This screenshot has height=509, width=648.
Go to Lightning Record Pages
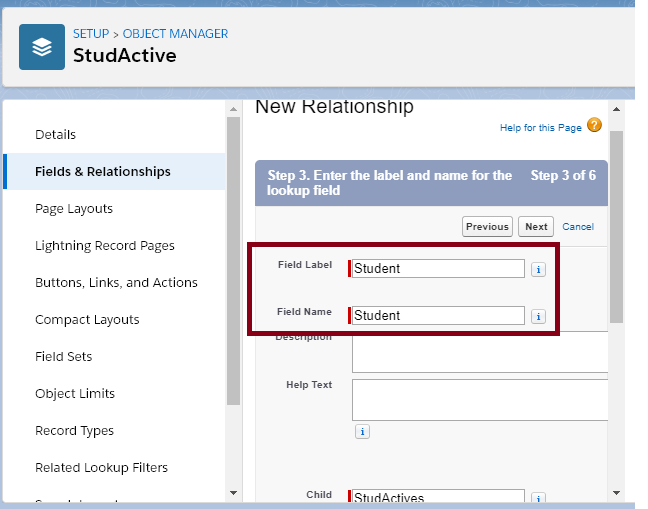[105, 246]
